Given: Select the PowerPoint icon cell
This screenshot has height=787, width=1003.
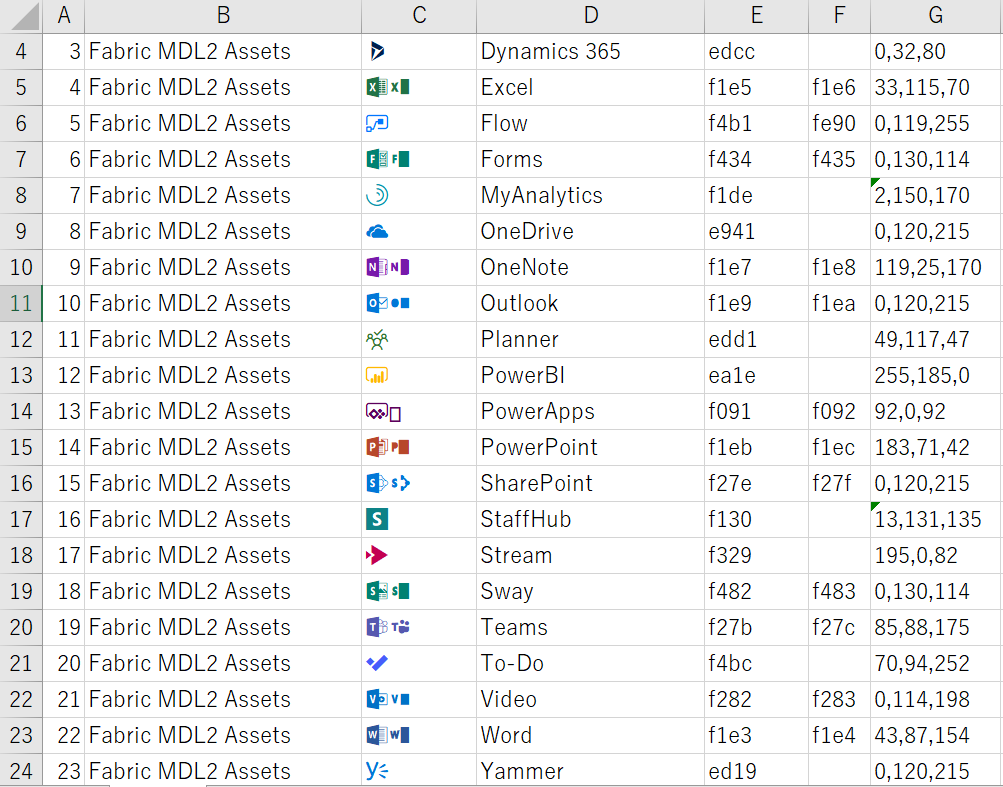Looking at the screenshot, I should 419,447.
